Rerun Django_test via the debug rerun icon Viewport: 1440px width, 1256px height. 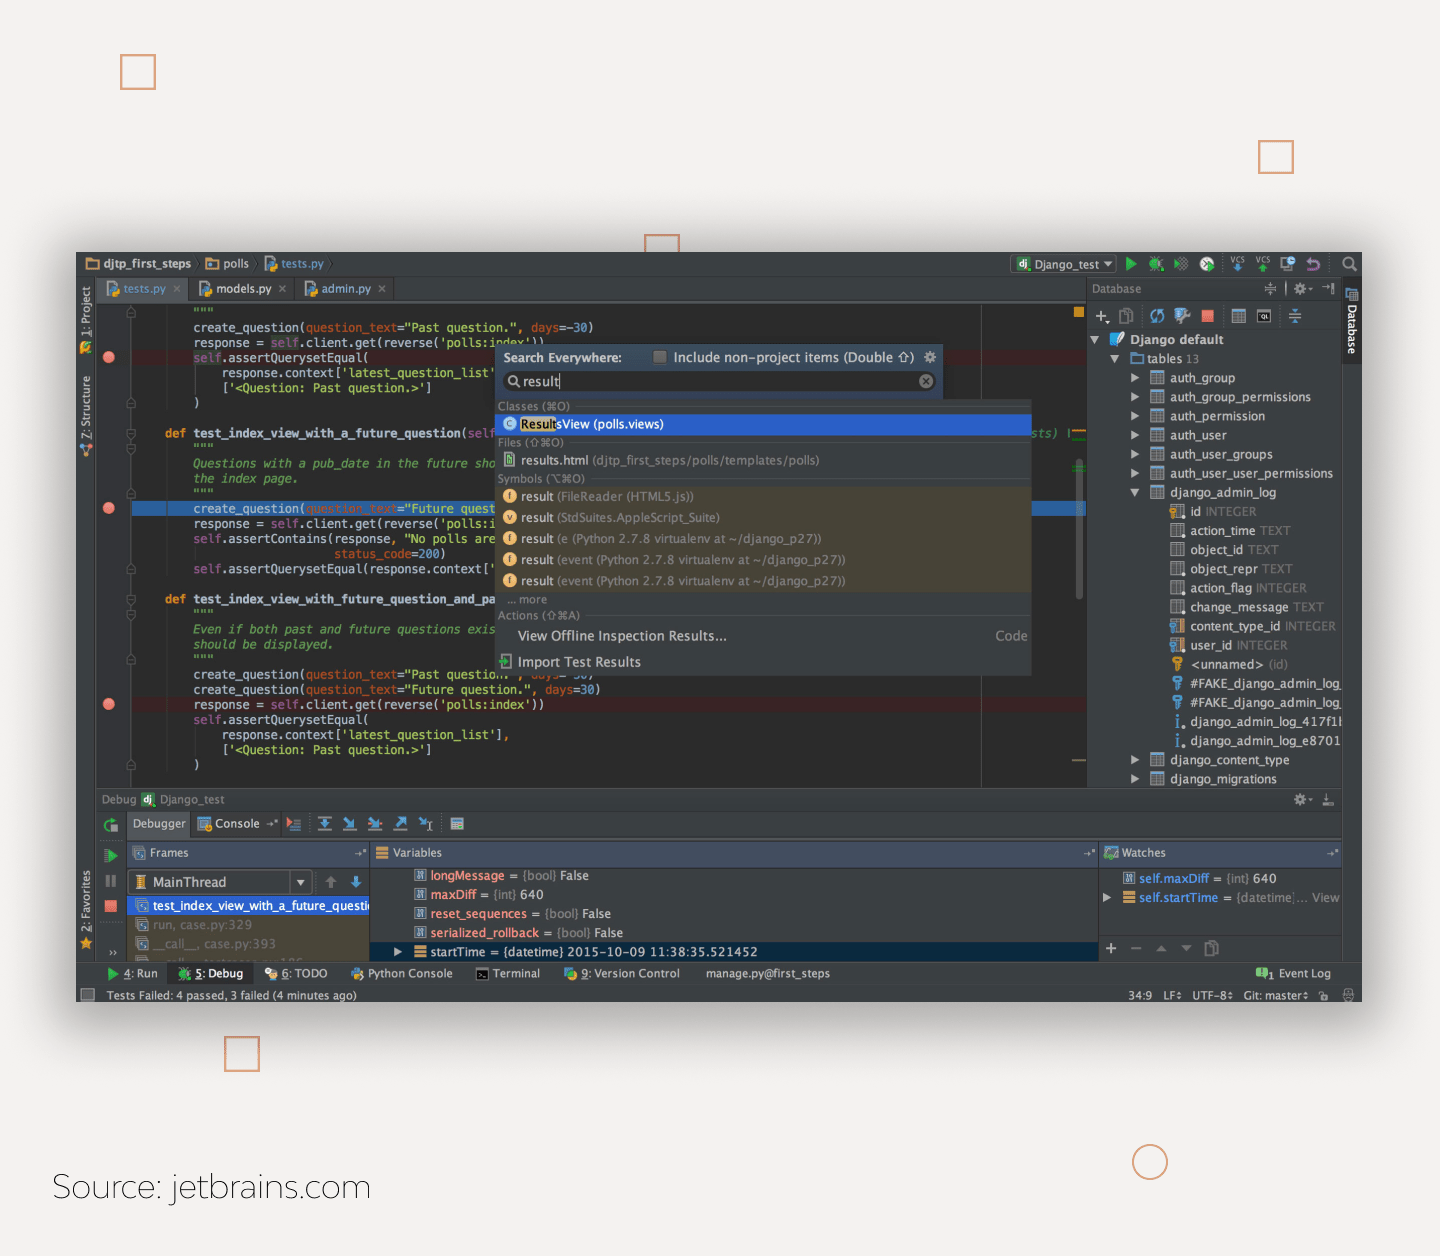111,825
